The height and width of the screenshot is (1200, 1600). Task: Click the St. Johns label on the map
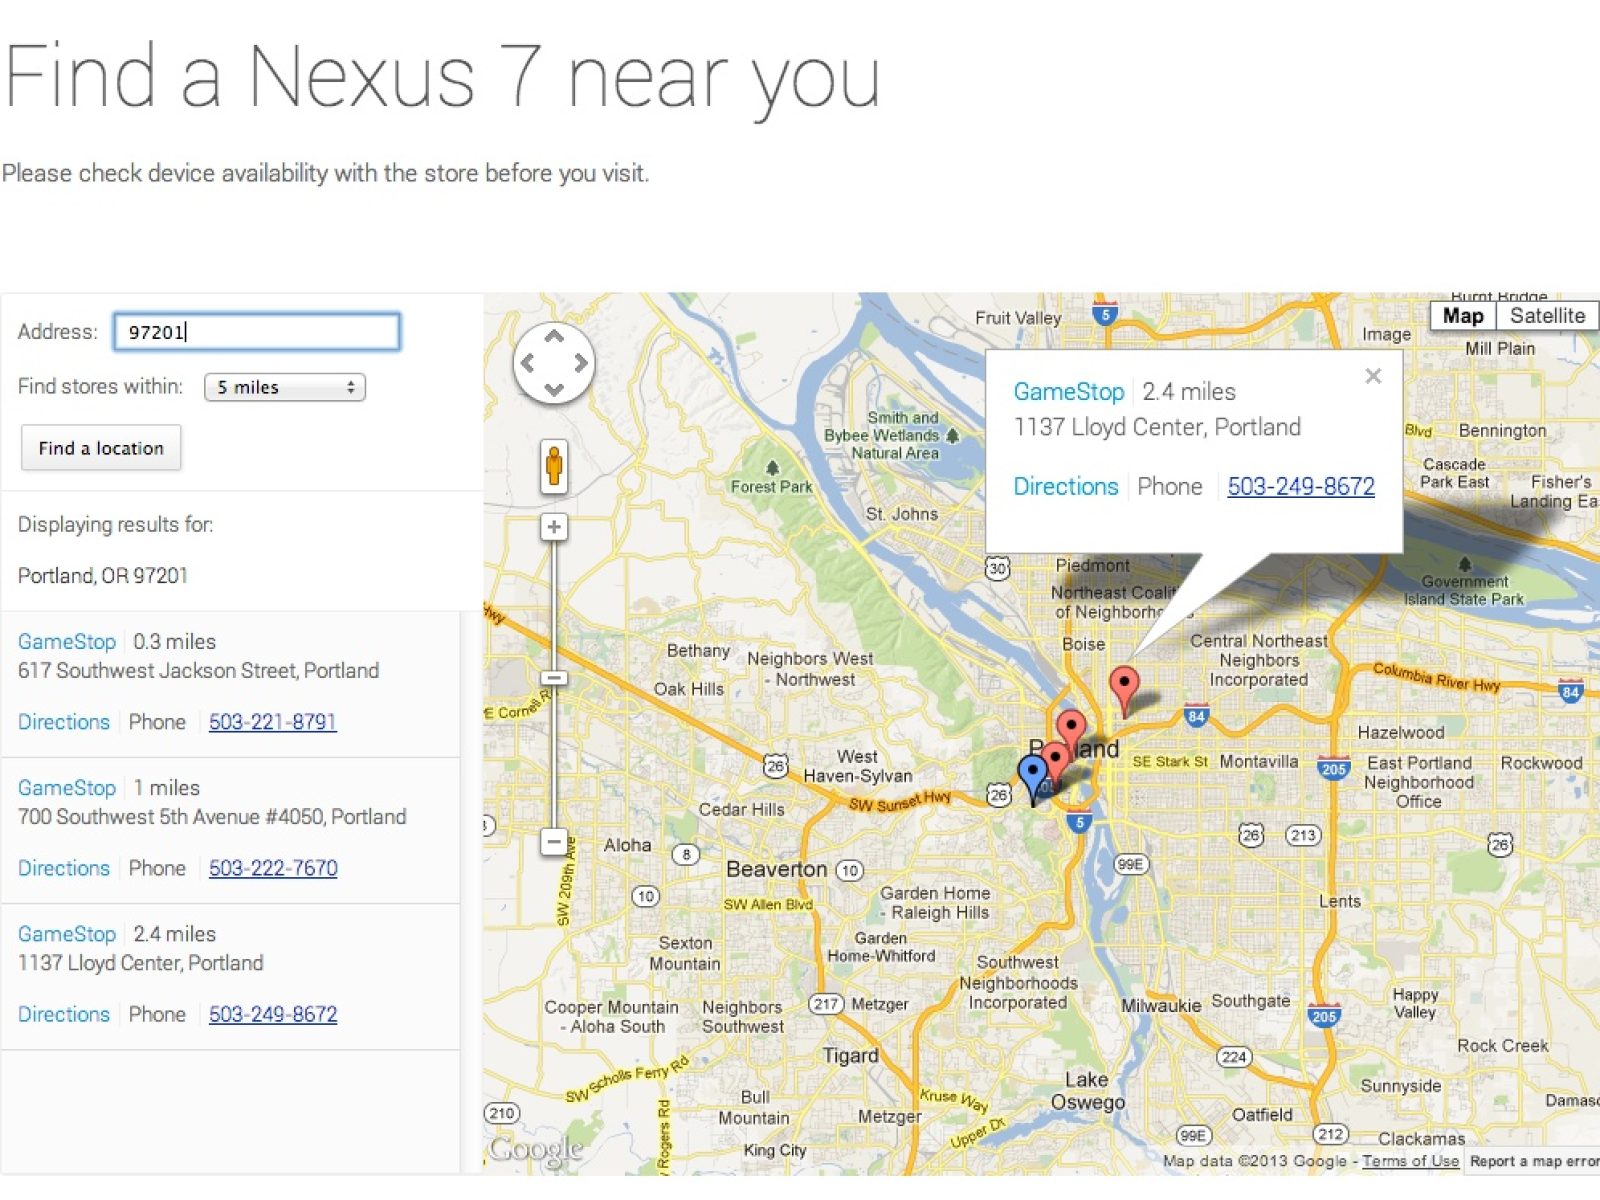click(902, 514)
